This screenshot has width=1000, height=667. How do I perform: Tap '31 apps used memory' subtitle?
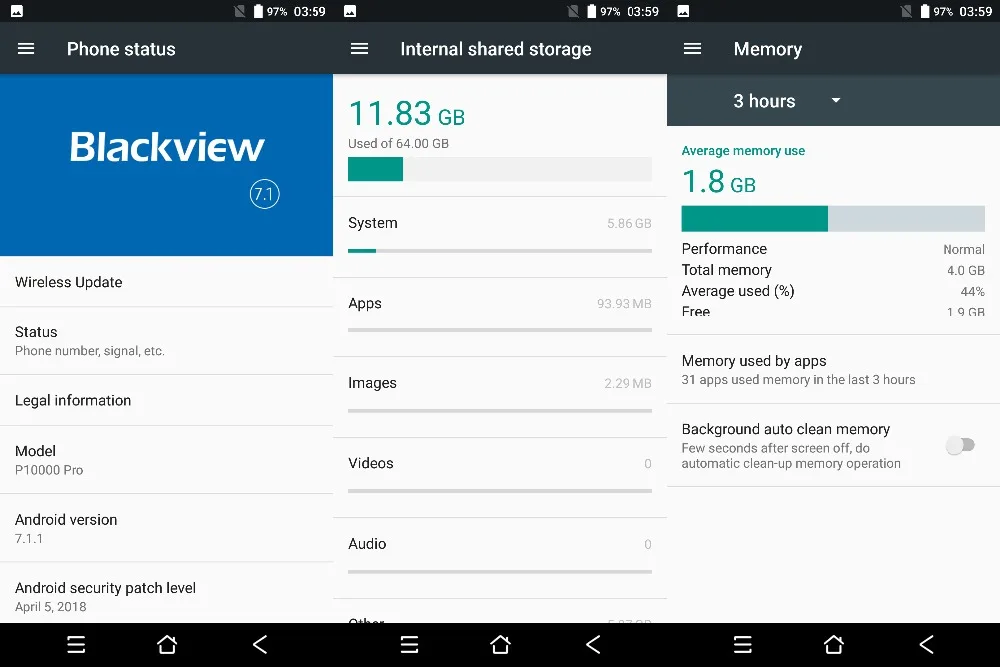click(x=798, y=379)
